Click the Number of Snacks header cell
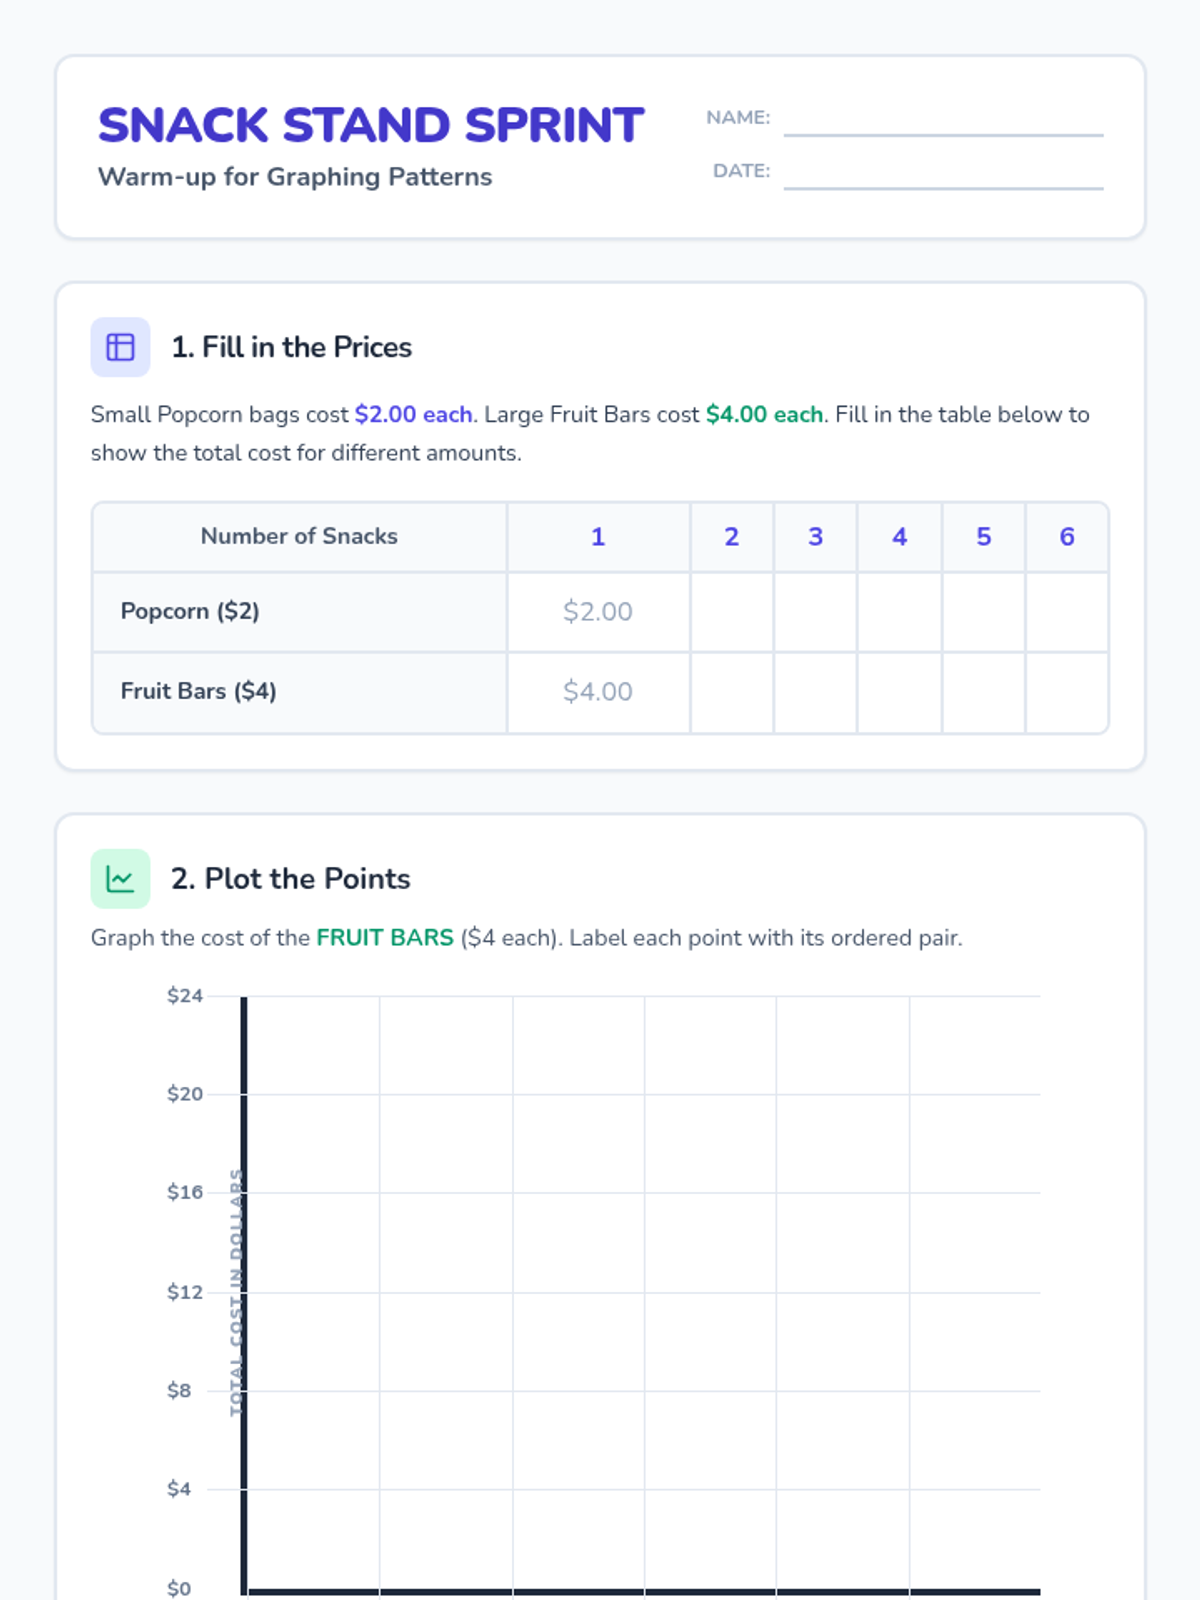This screenshot has width=1200, height=1600. [299, 537]
